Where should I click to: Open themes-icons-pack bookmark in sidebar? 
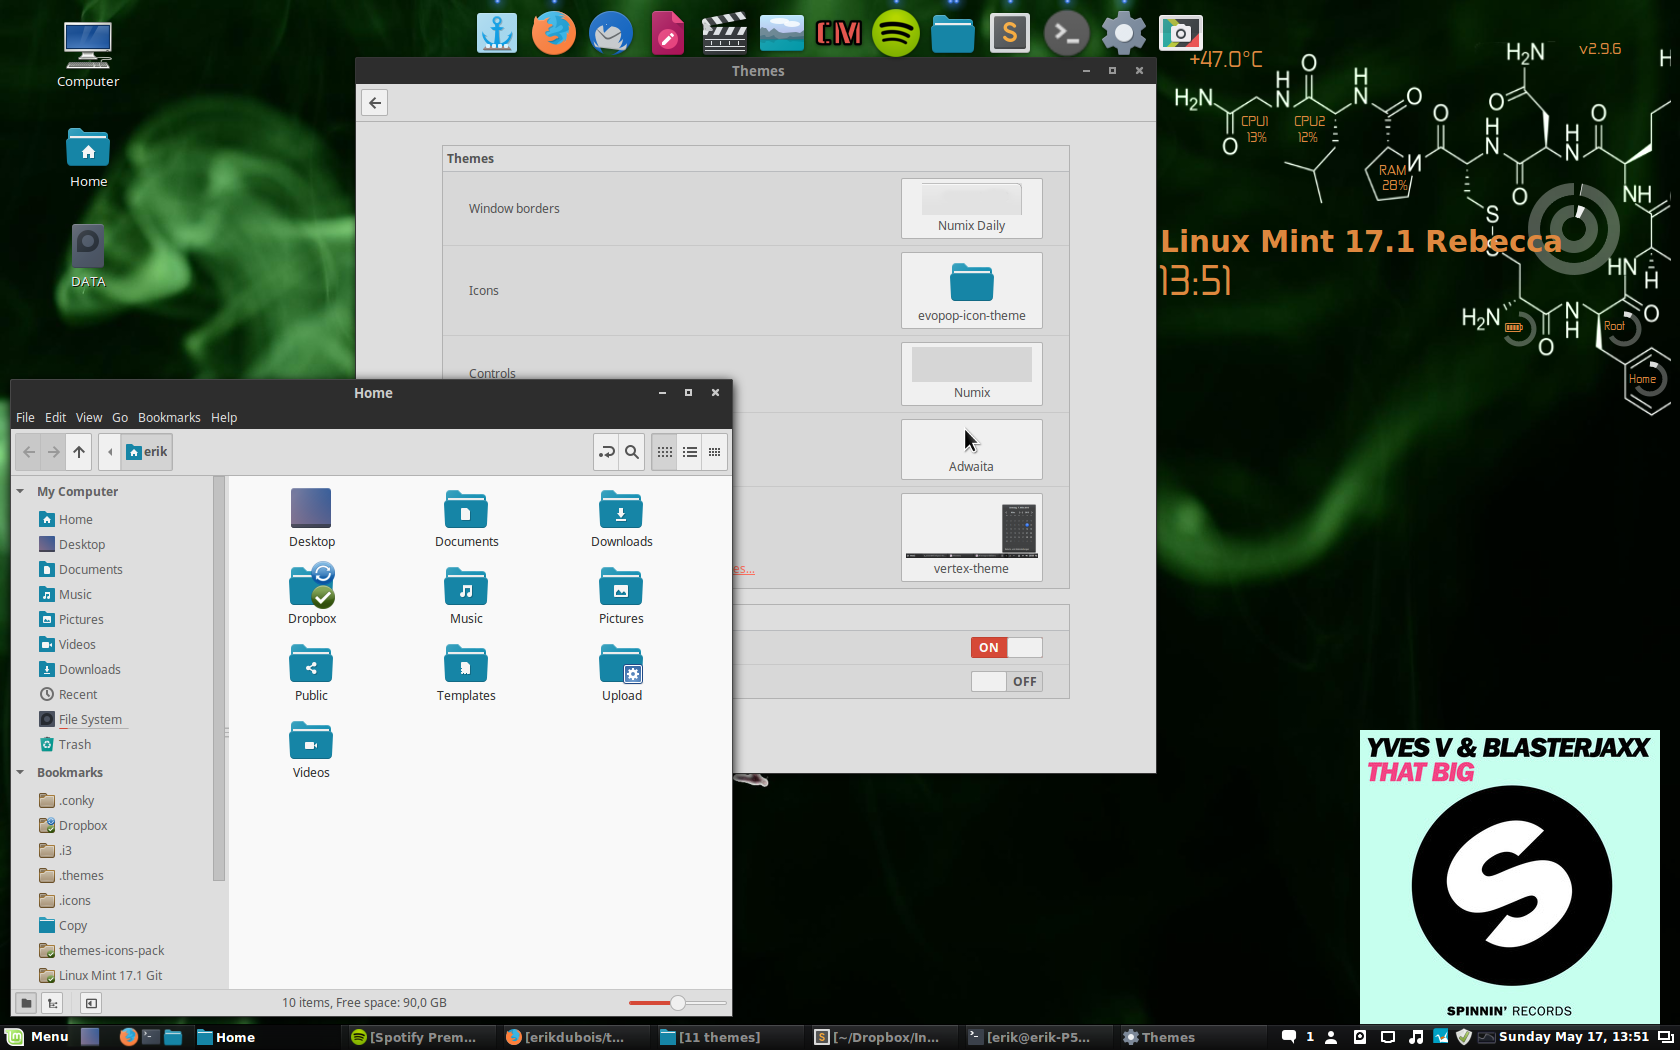click(101, 950)
